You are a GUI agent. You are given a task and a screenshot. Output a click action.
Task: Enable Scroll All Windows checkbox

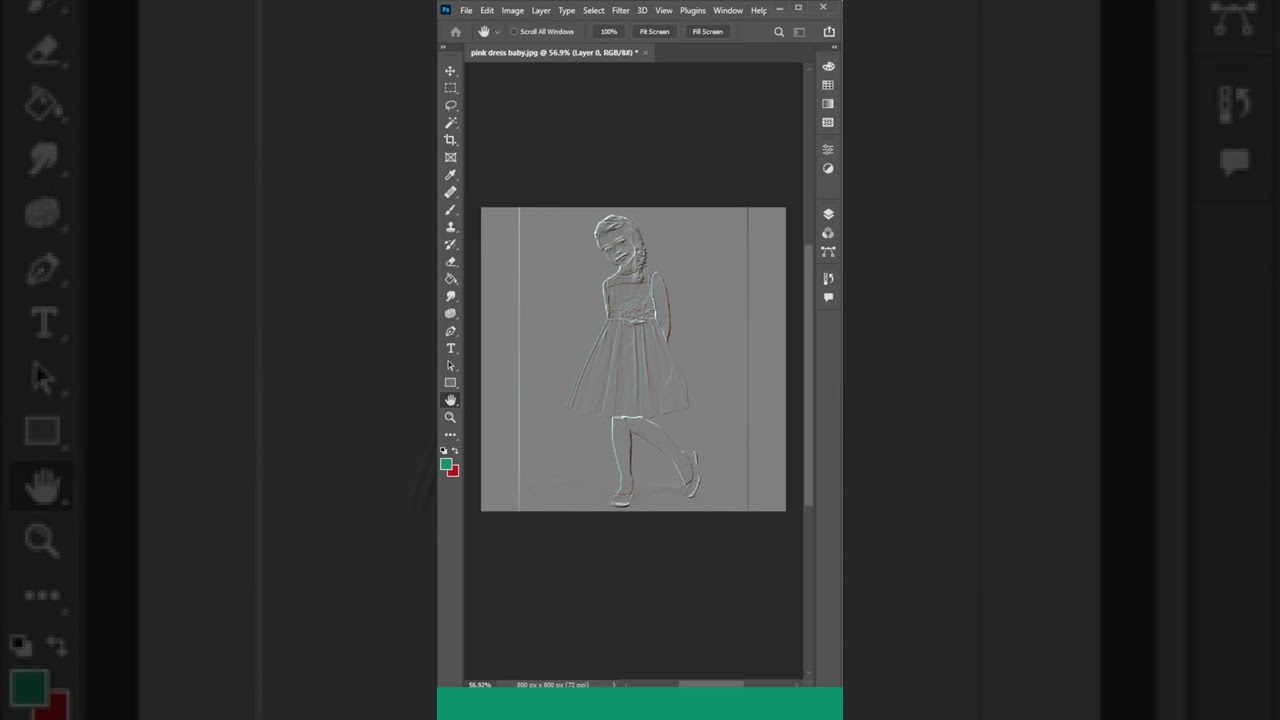coord(514,32)
